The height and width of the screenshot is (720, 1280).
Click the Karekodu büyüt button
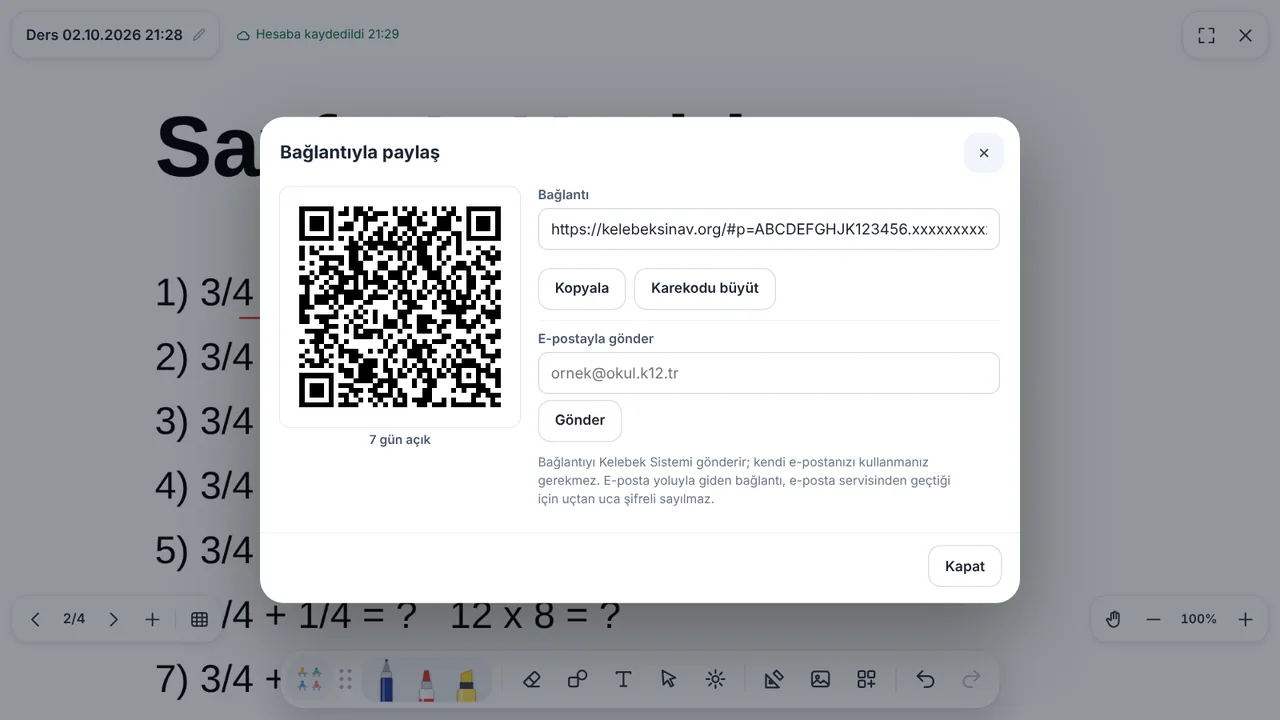tap(705, 288)
